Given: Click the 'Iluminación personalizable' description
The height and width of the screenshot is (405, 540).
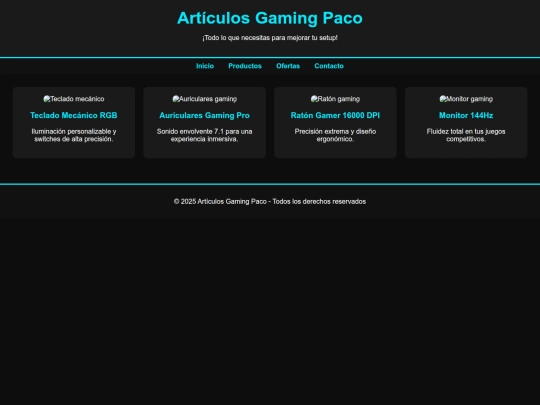Looking at the screenshot, I should [x=74, y=135].
